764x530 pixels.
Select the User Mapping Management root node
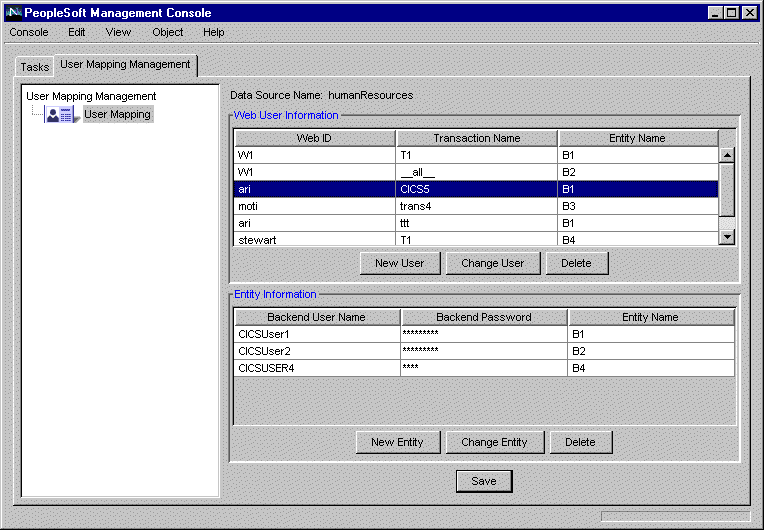point(91,96)
